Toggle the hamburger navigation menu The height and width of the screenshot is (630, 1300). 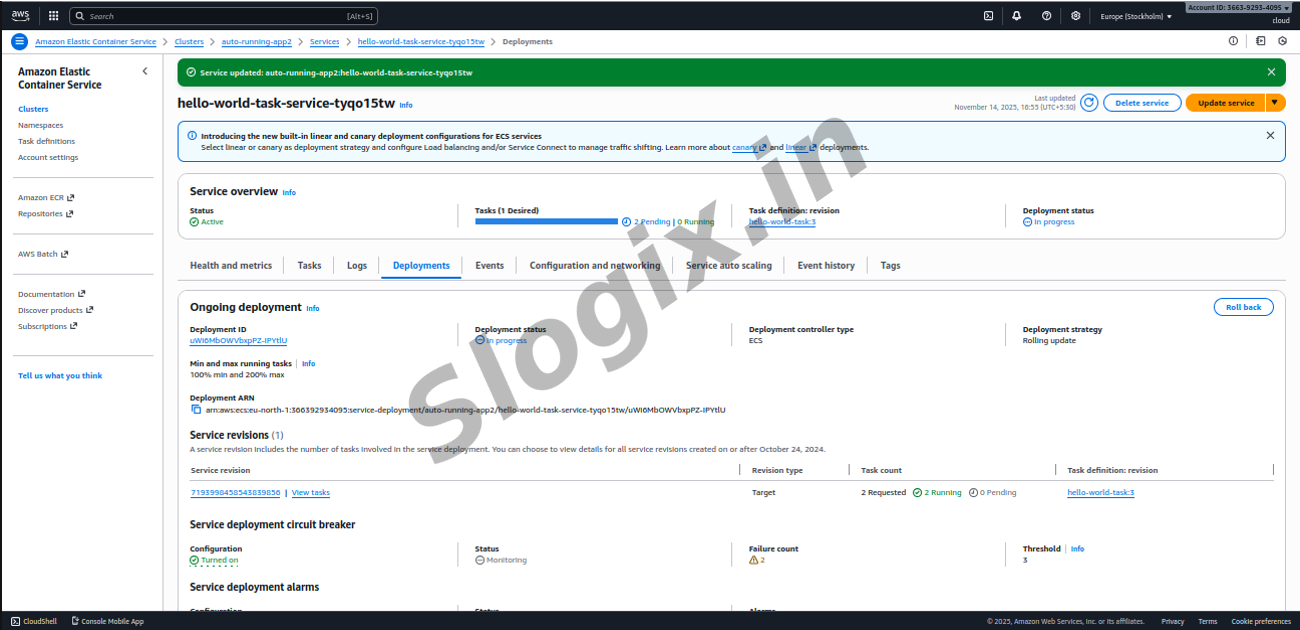pos(19,41)
